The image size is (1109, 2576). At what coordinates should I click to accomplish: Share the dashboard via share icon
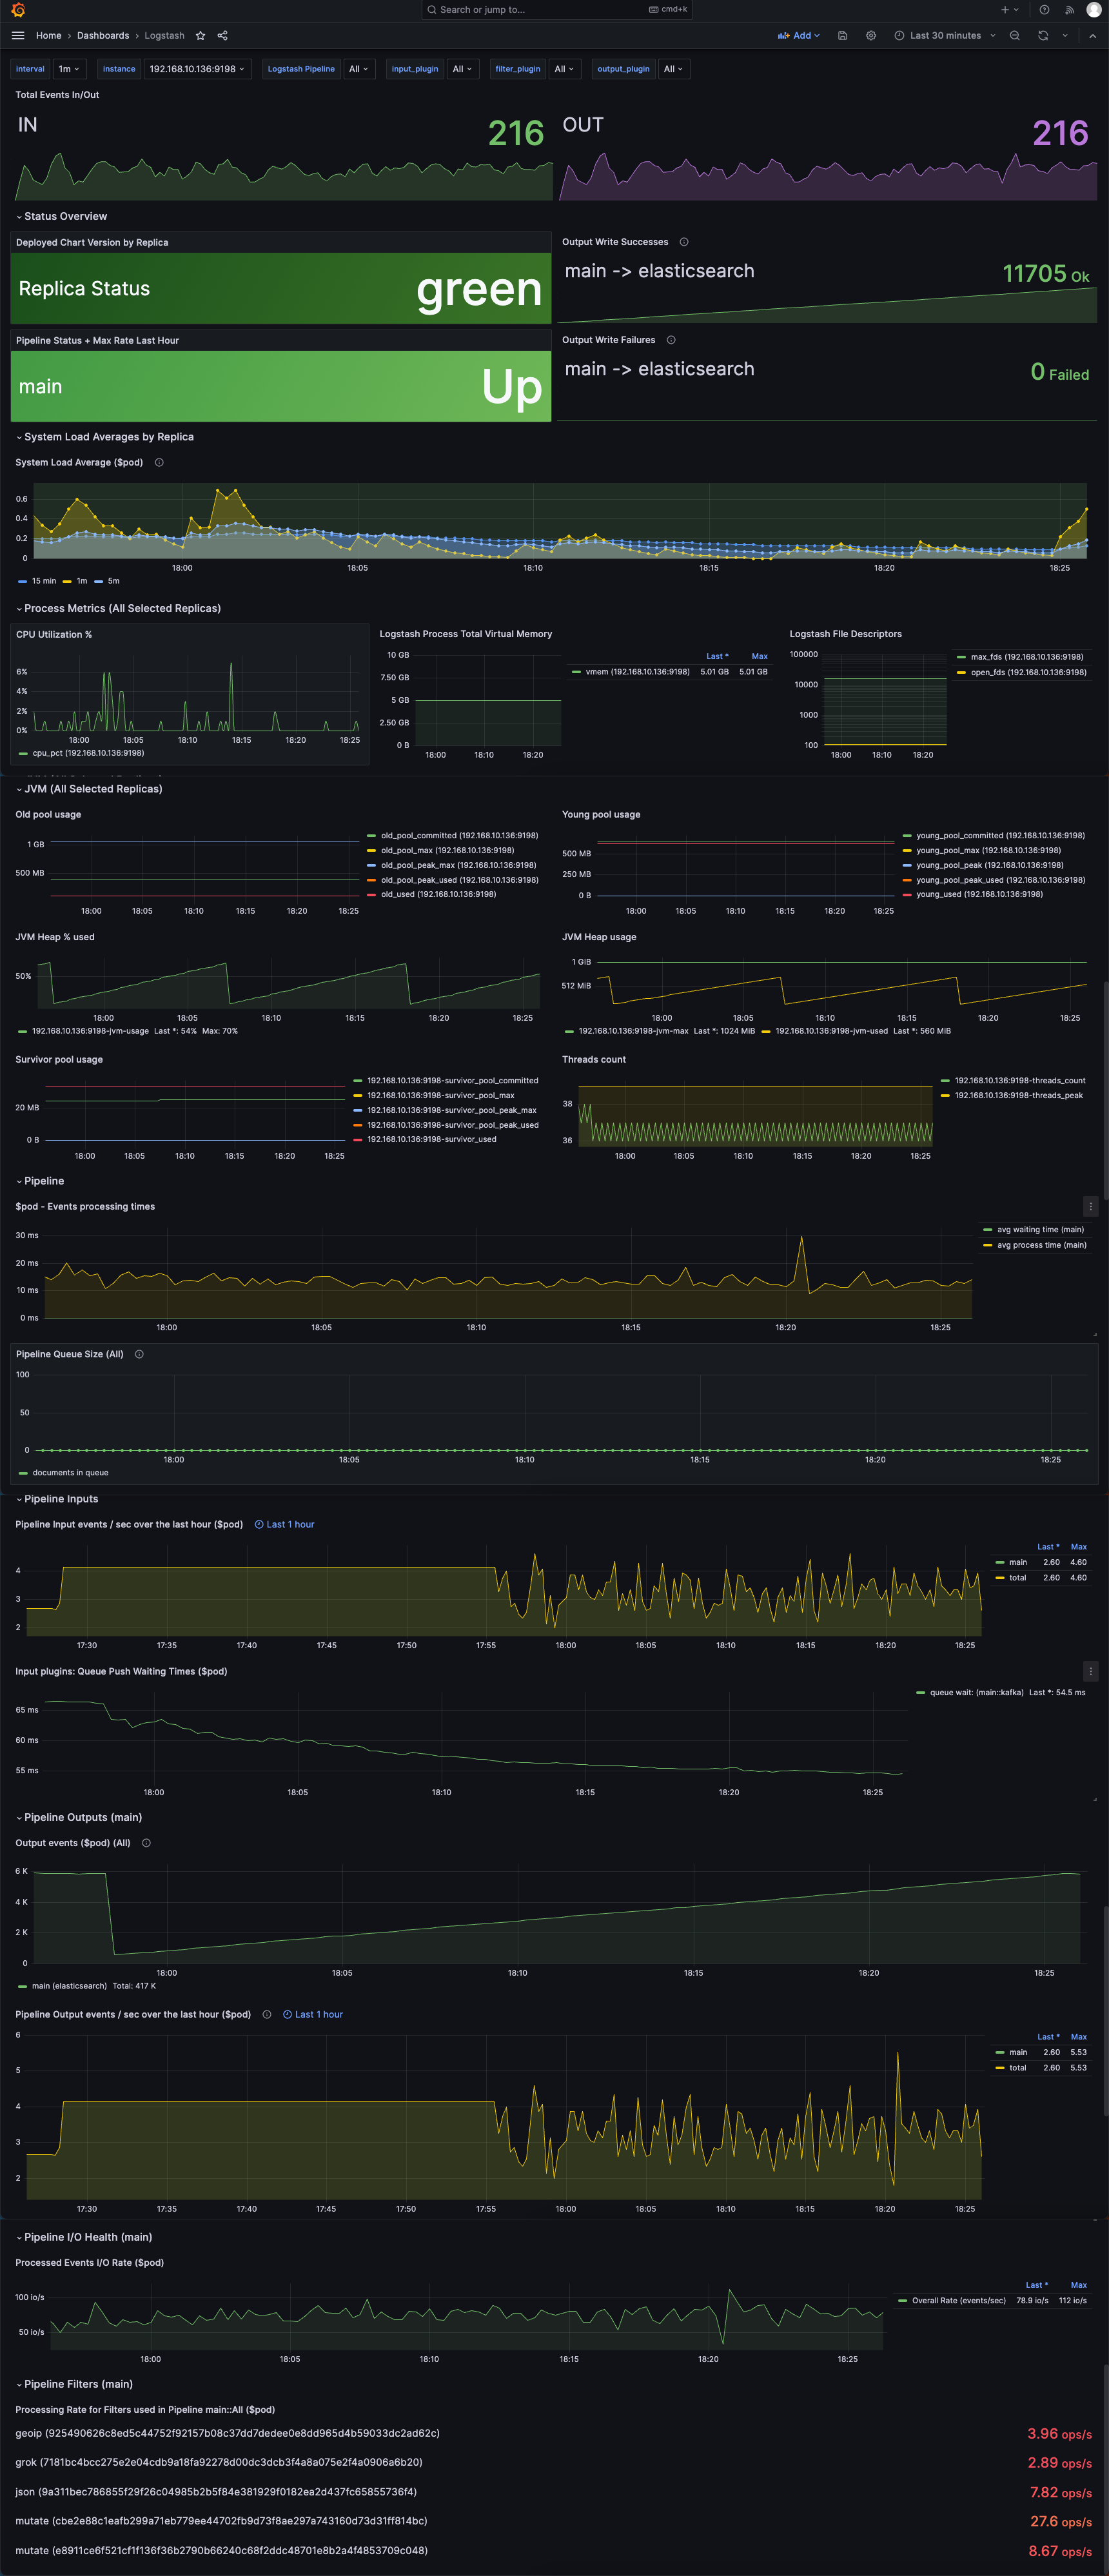222,35
